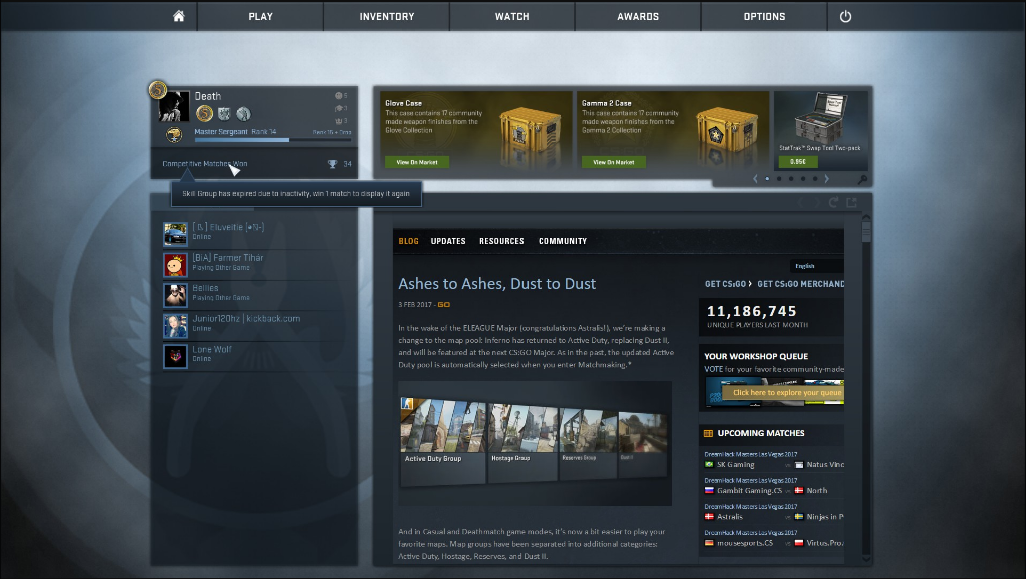Viewport: 1026px width, 579px height.
Task: Click the teacher commendation icon
Action: (338, 108)
